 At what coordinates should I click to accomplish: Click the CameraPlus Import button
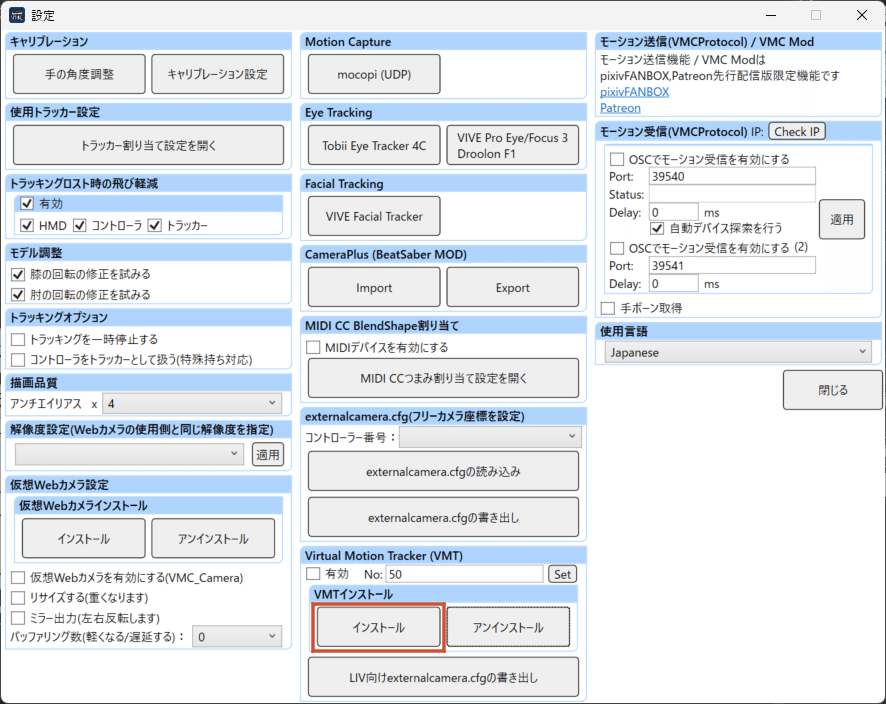coord(374,288)
